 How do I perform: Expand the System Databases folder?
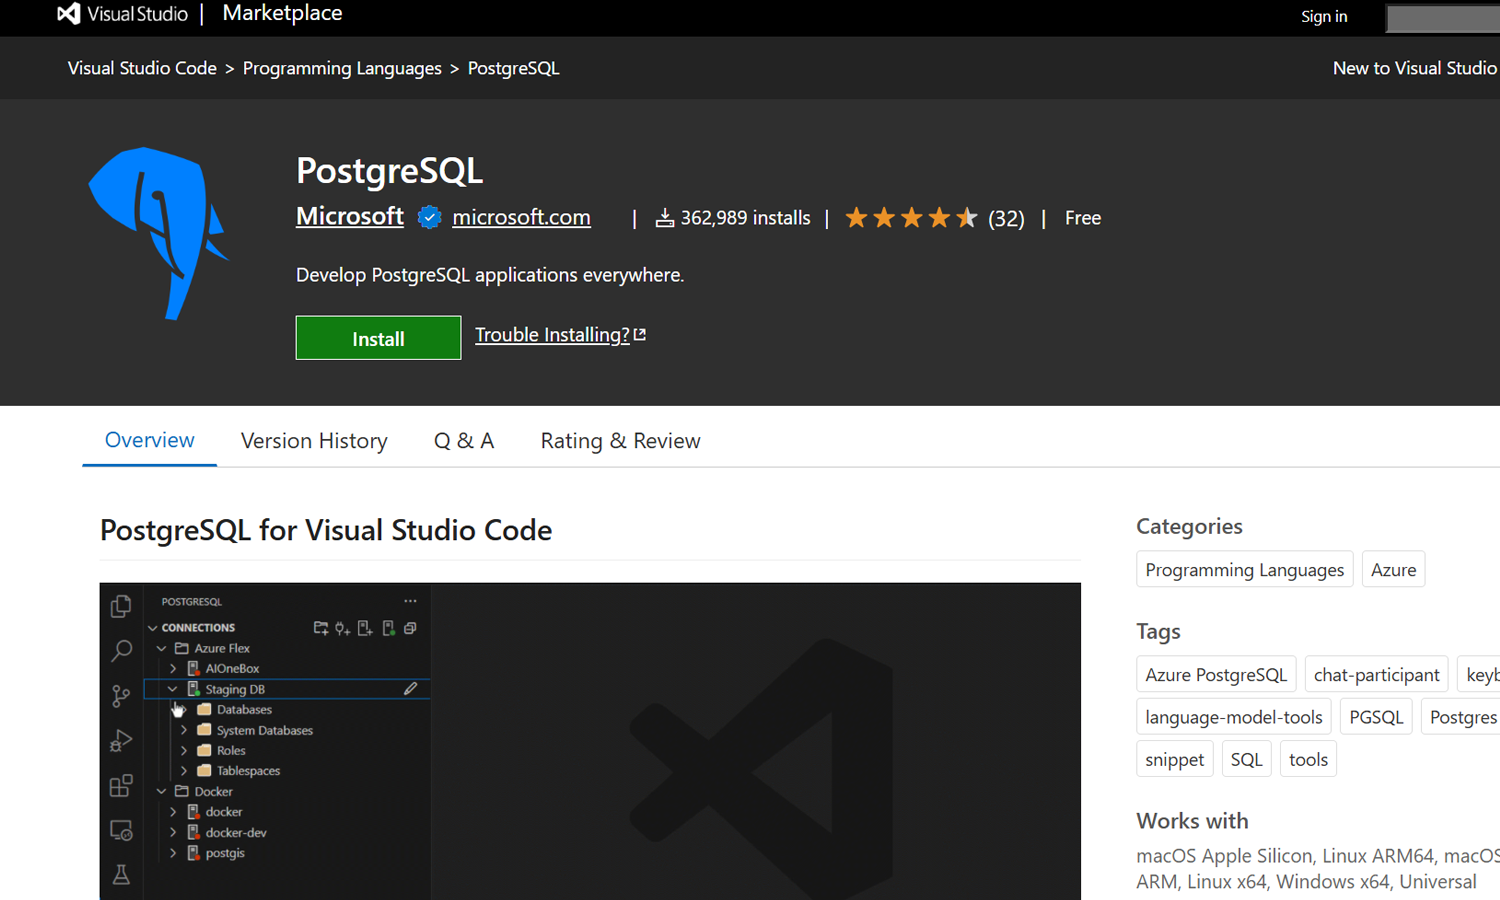click(x=184, y=731)
